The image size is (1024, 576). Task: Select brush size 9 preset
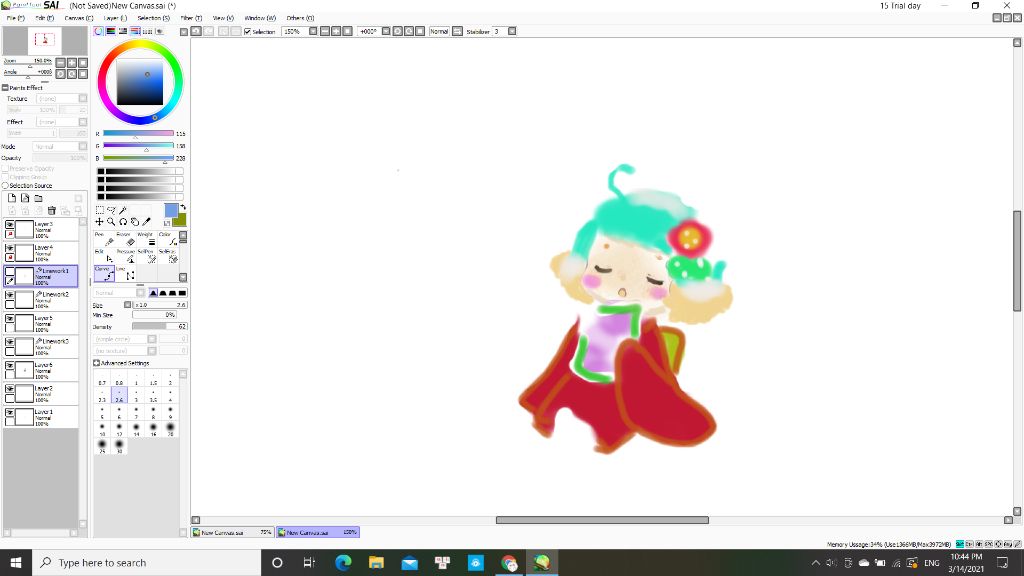[170, 413]
